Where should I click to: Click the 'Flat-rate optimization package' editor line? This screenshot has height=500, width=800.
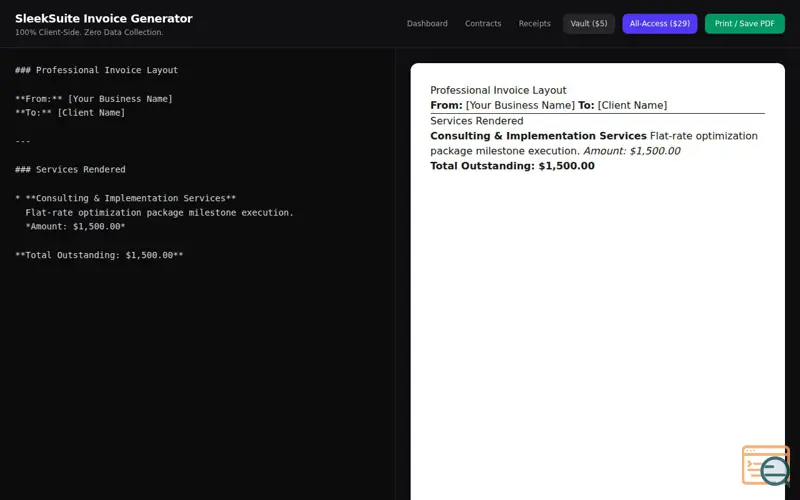click(x=160, y=212)
